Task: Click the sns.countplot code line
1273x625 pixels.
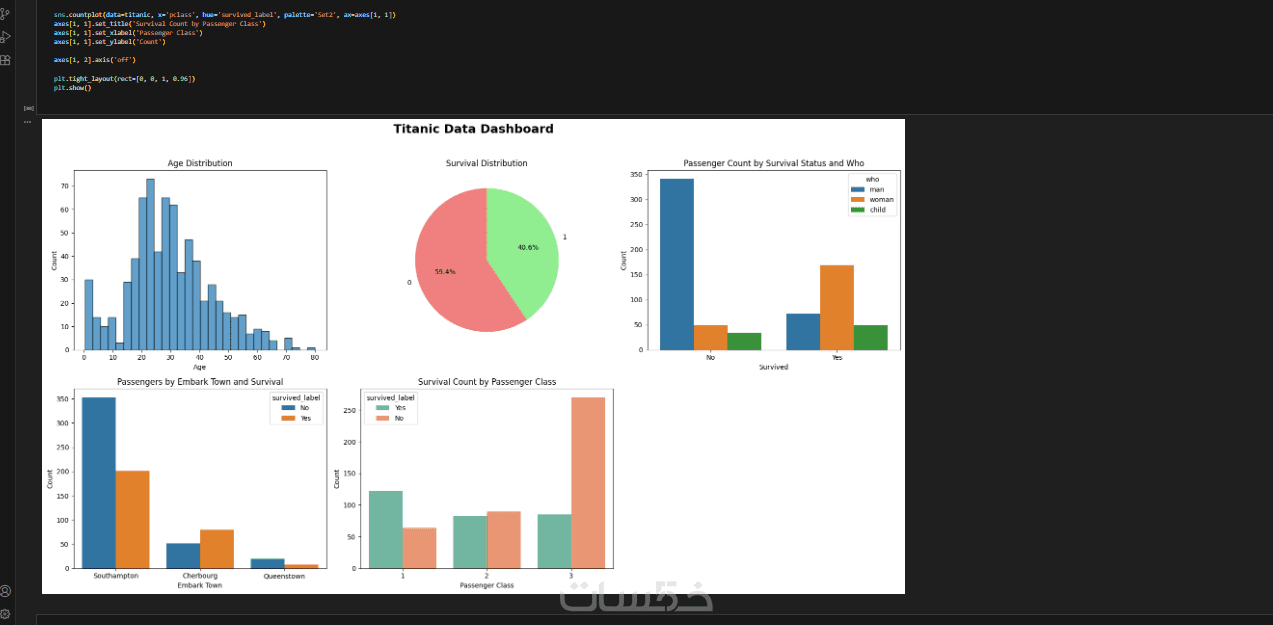Action: [x=225, y=15]
